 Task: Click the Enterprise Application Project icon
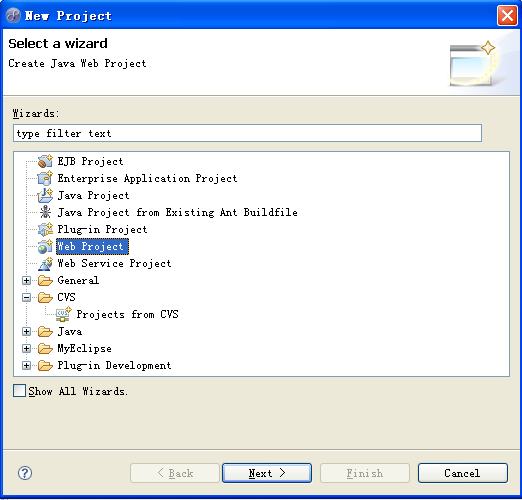(45, 178)
